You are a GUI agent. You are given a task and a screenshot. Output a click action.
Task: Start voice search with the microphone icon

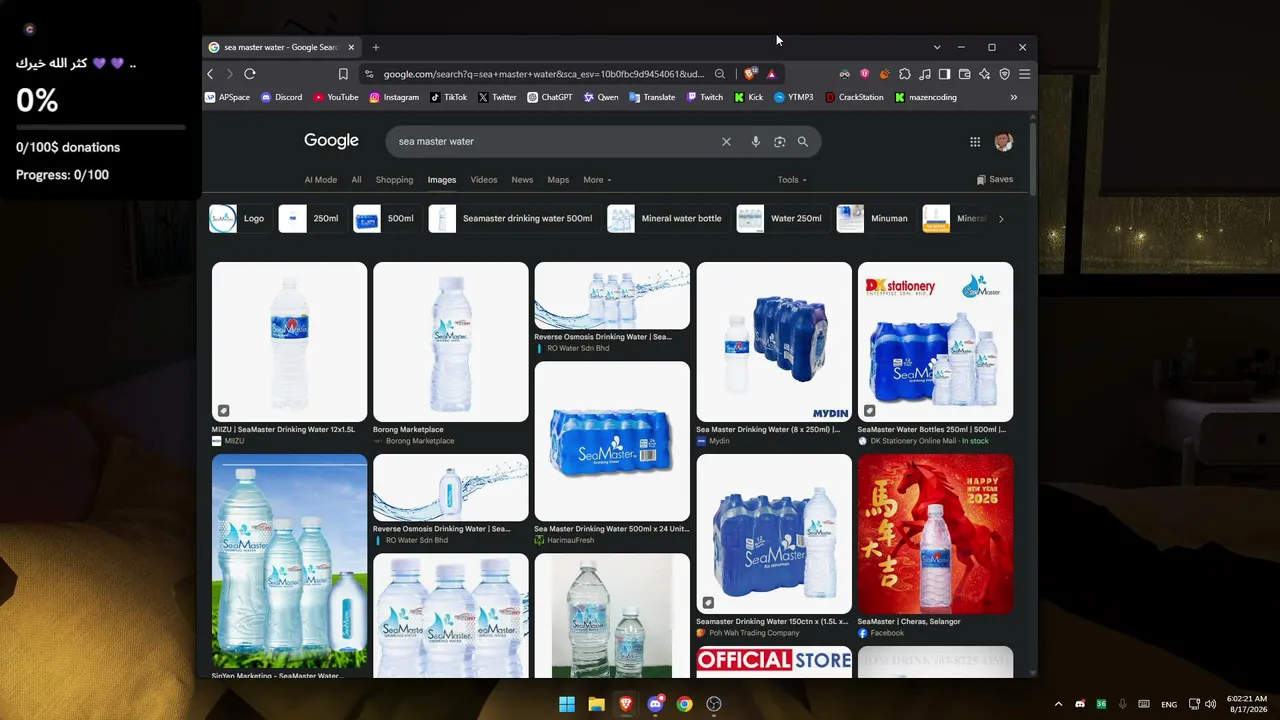756,142
